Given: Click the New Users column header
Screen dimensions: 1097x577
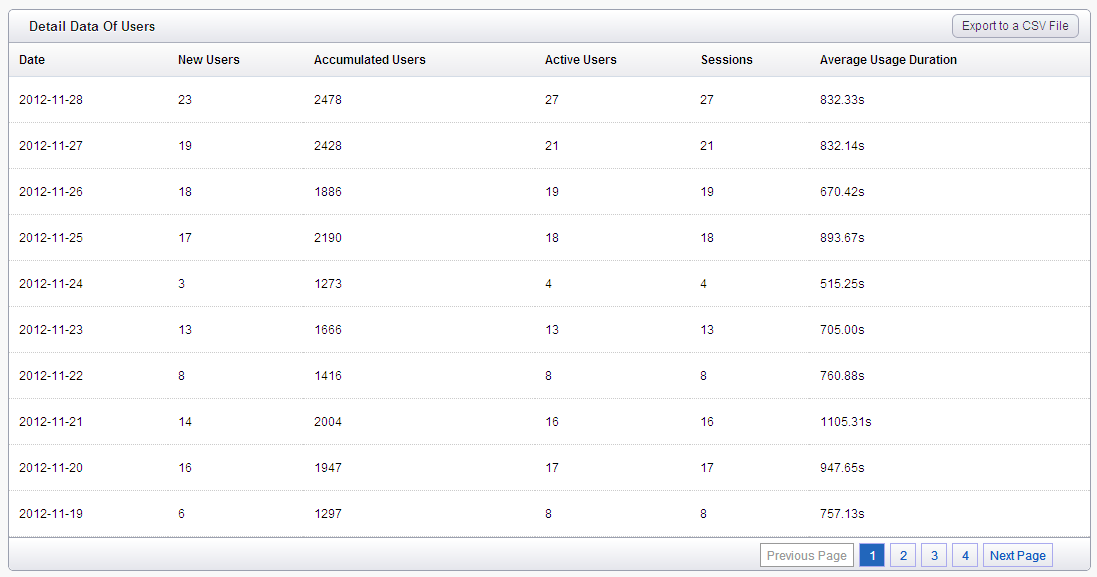Looking at the screenshot, I should pos(208,60).
